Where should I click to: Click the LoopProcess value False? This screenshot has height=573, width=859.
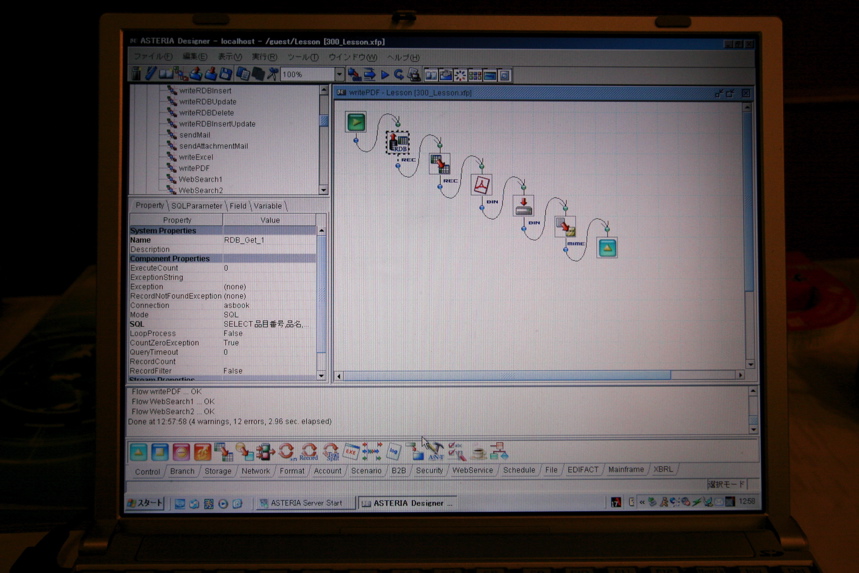269,334
